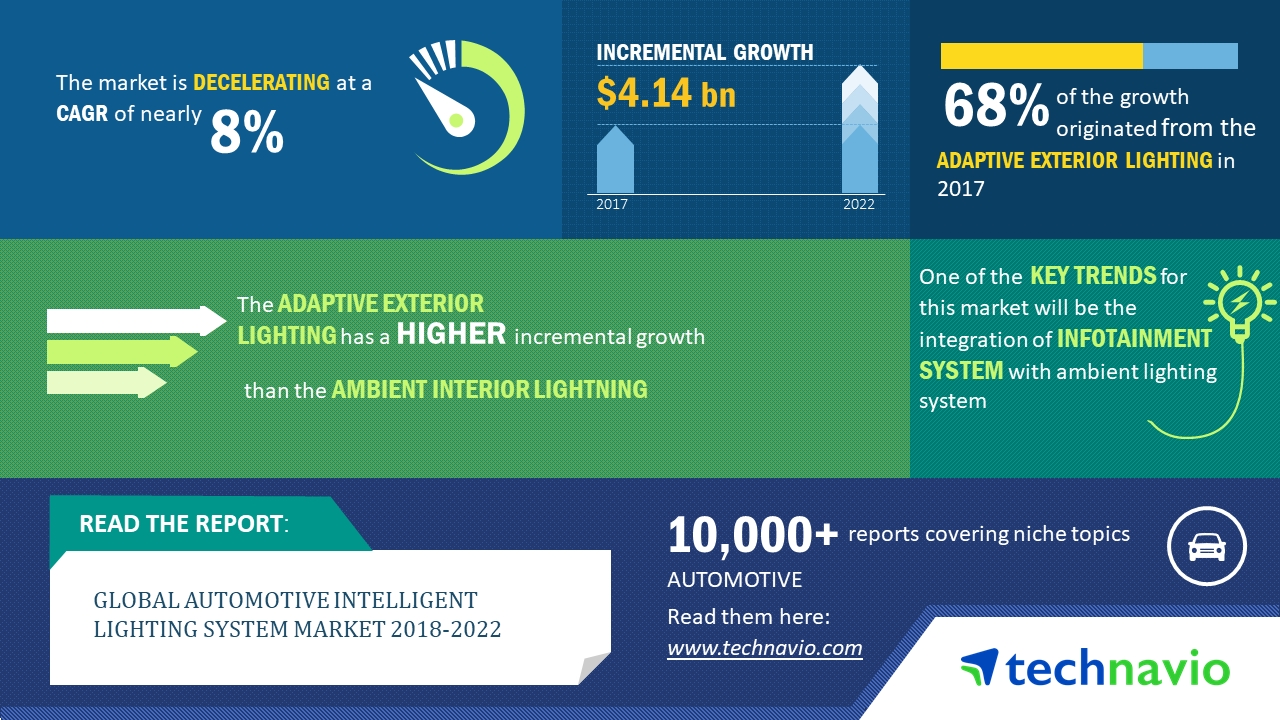Select the bright green middle arrow
Screen dimensions: 1280x720
121,351
